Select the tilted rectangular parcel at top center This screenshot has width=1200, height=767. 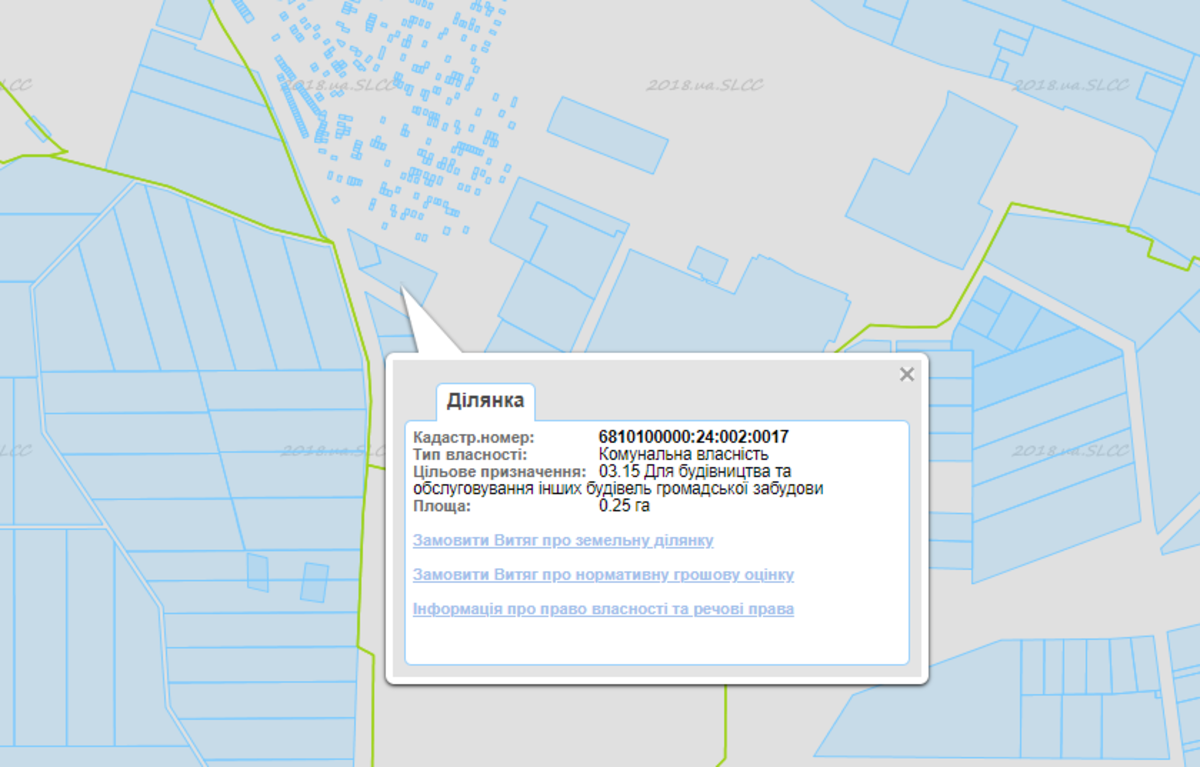[x=607, y=134]
